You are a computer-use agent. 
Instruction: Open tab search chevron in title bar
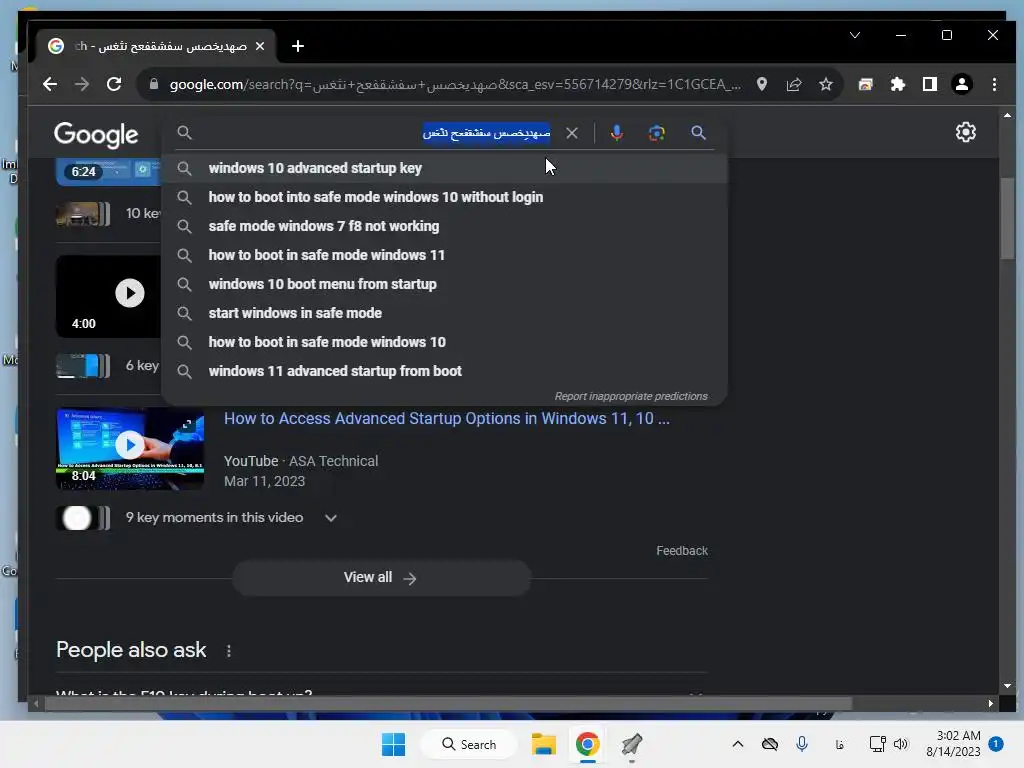point(855,35)
